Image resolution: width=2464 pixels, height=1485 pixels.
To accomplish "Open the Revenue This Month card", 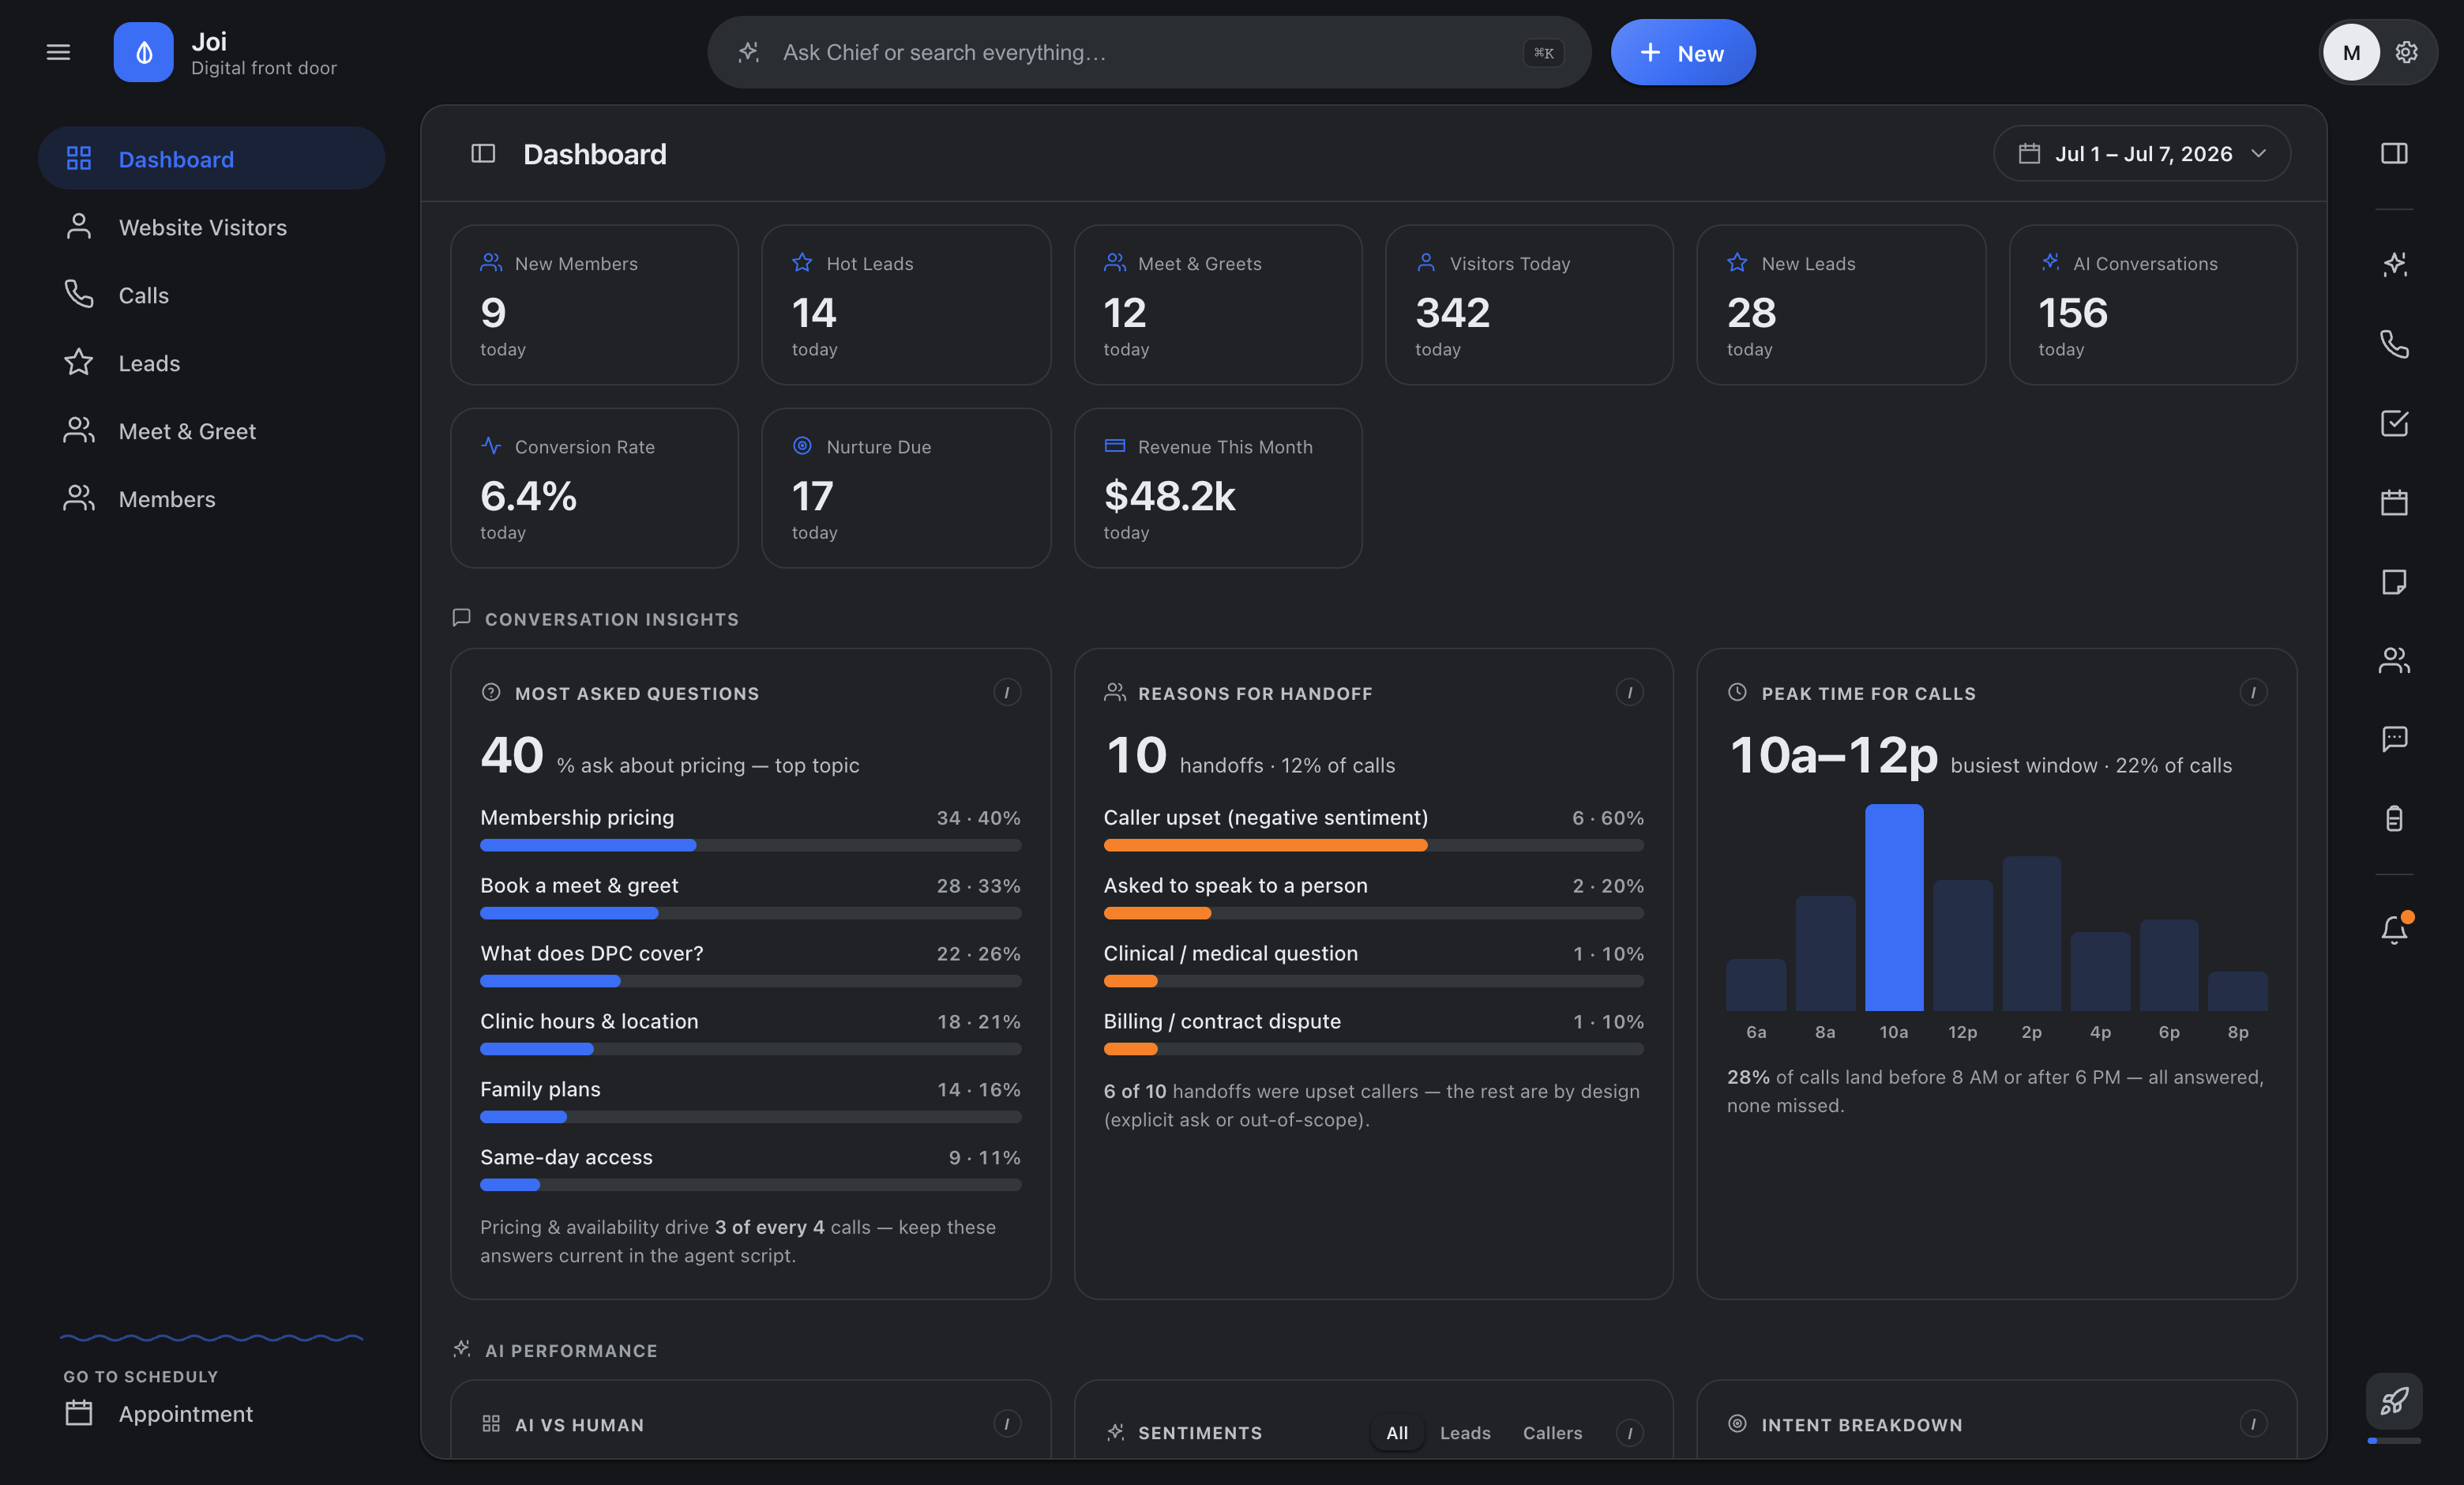I will pyautogui.click(x=1218, y=488).
